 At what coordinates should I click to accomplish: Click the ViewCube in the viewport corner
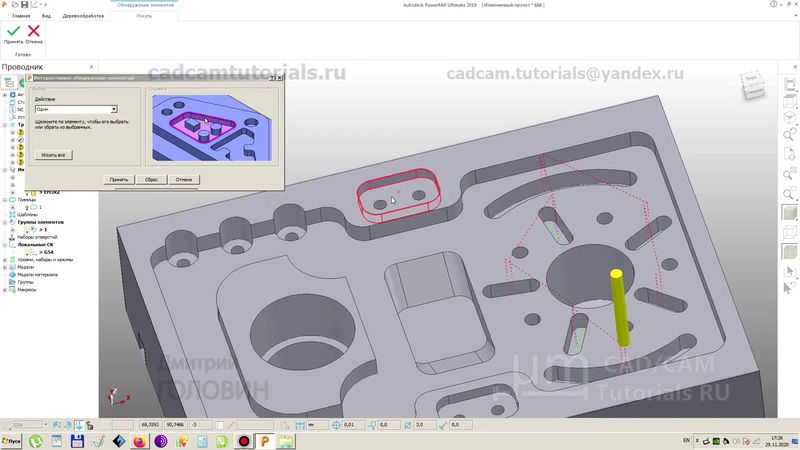[x=749, y=88]
